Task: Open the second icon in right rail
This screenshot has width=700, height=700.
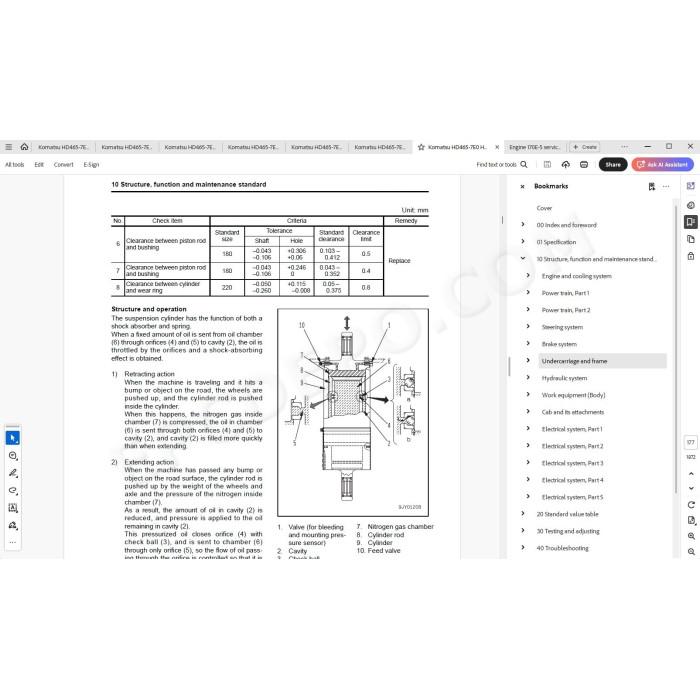Action: pos(691,205)
